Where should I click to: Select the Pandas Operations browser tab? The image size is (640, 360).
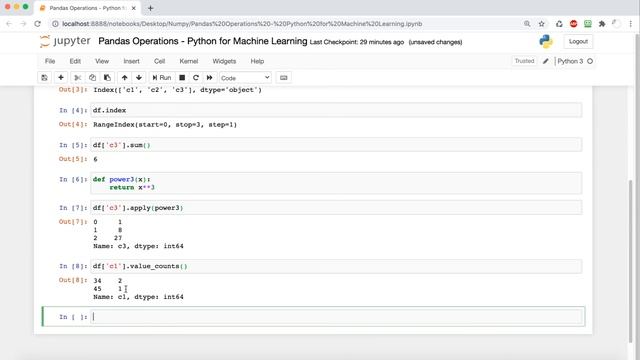pyautogui.click(x=88, y=8)
